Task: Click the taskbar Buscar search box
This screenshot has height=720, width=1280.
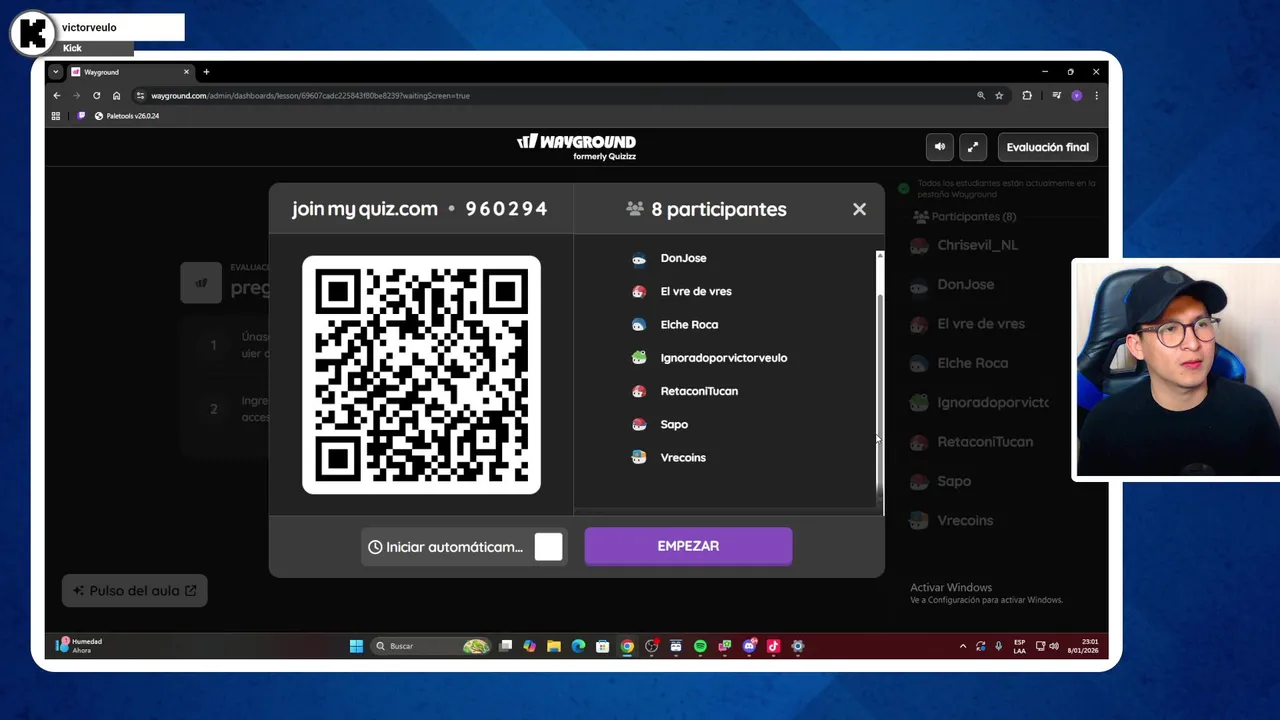Action: point(432,646)
